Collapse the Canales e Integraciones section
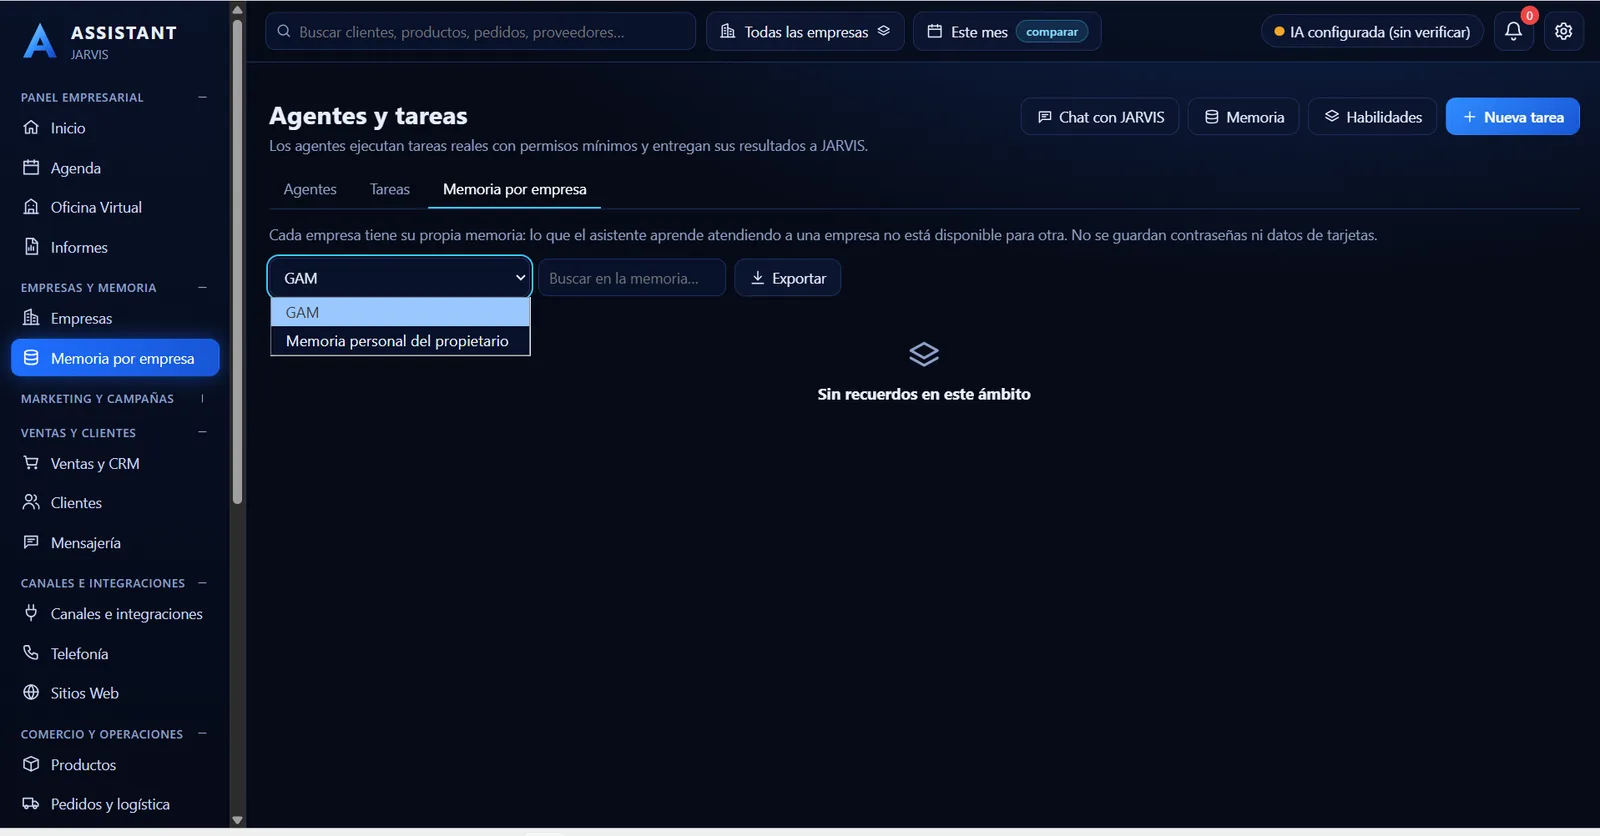 [202, 582]
